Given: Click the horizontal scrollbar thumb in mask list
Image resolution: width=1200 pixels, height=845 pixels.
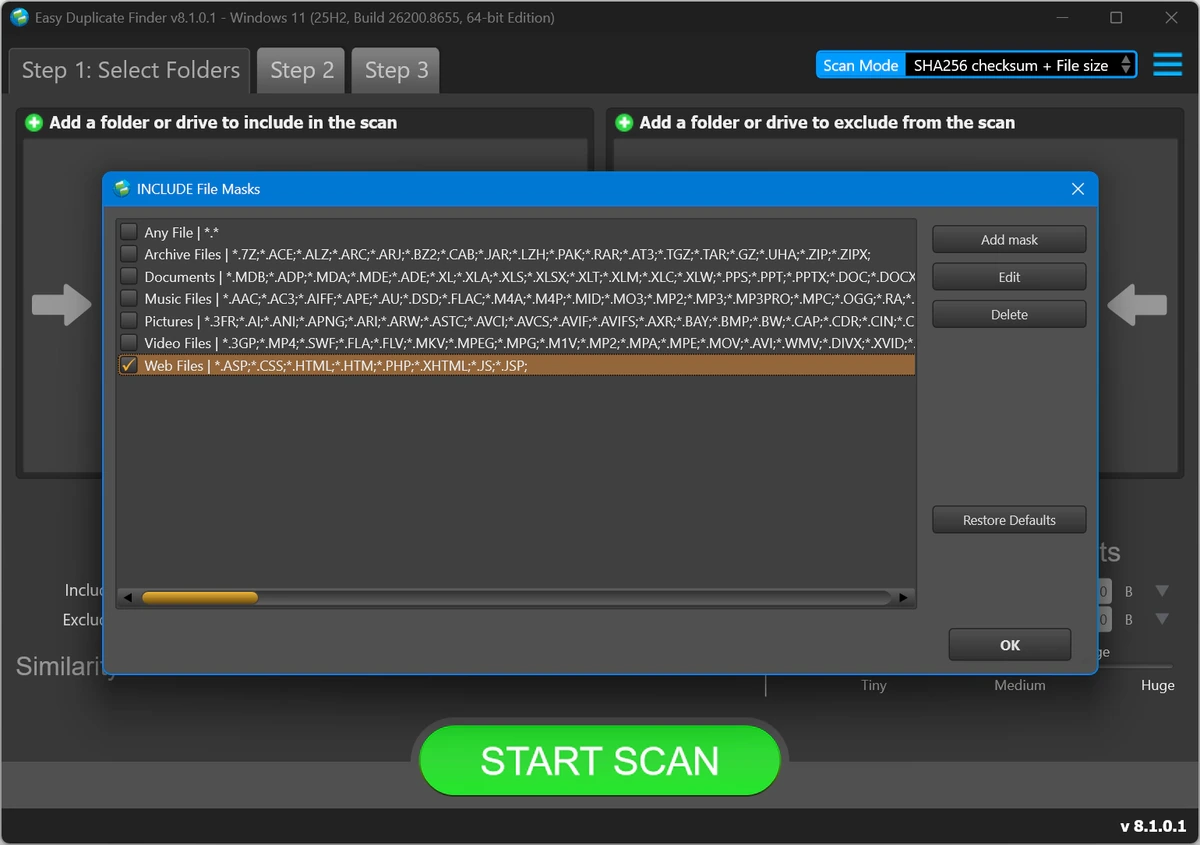Looking at the screenshot, I should point(200,597).
